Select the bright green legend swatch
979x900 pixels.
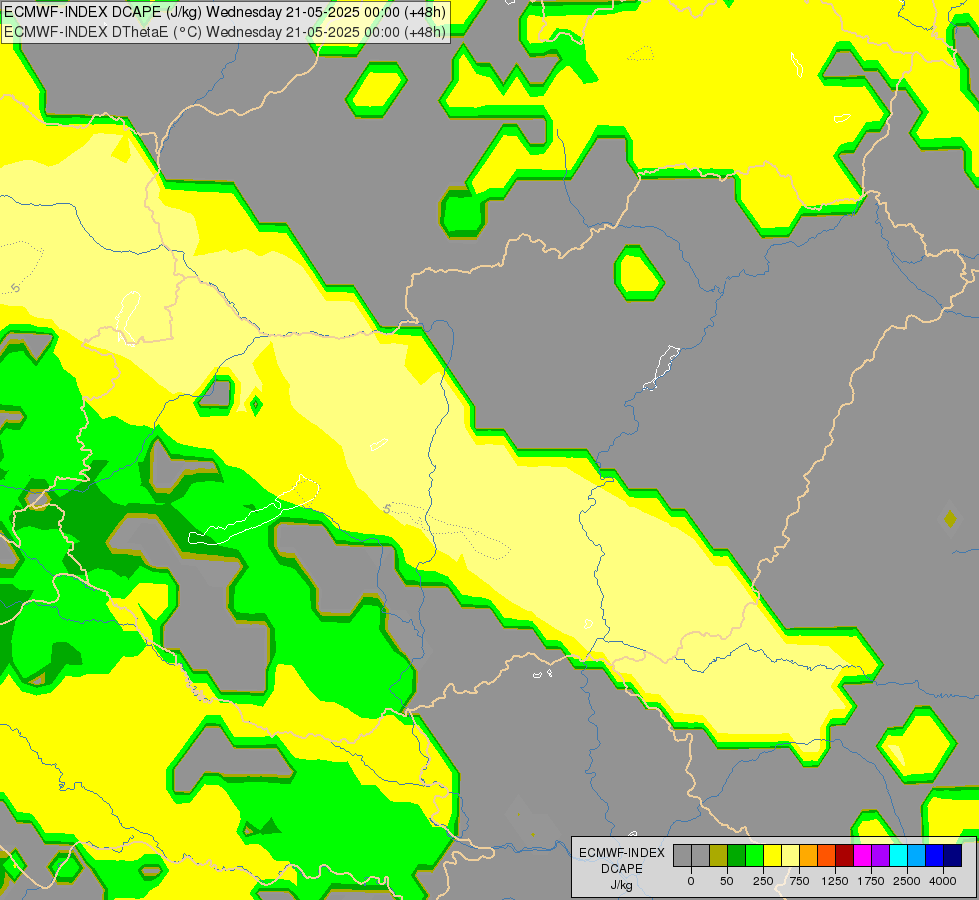point(755,856)
